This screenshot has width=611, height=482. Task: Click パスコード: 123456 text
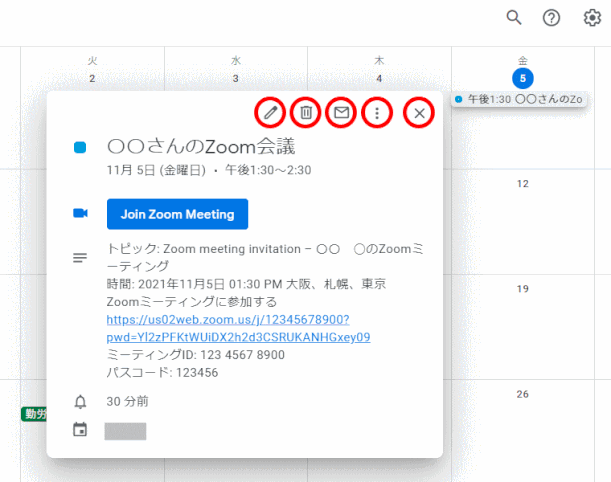[162, 373]
